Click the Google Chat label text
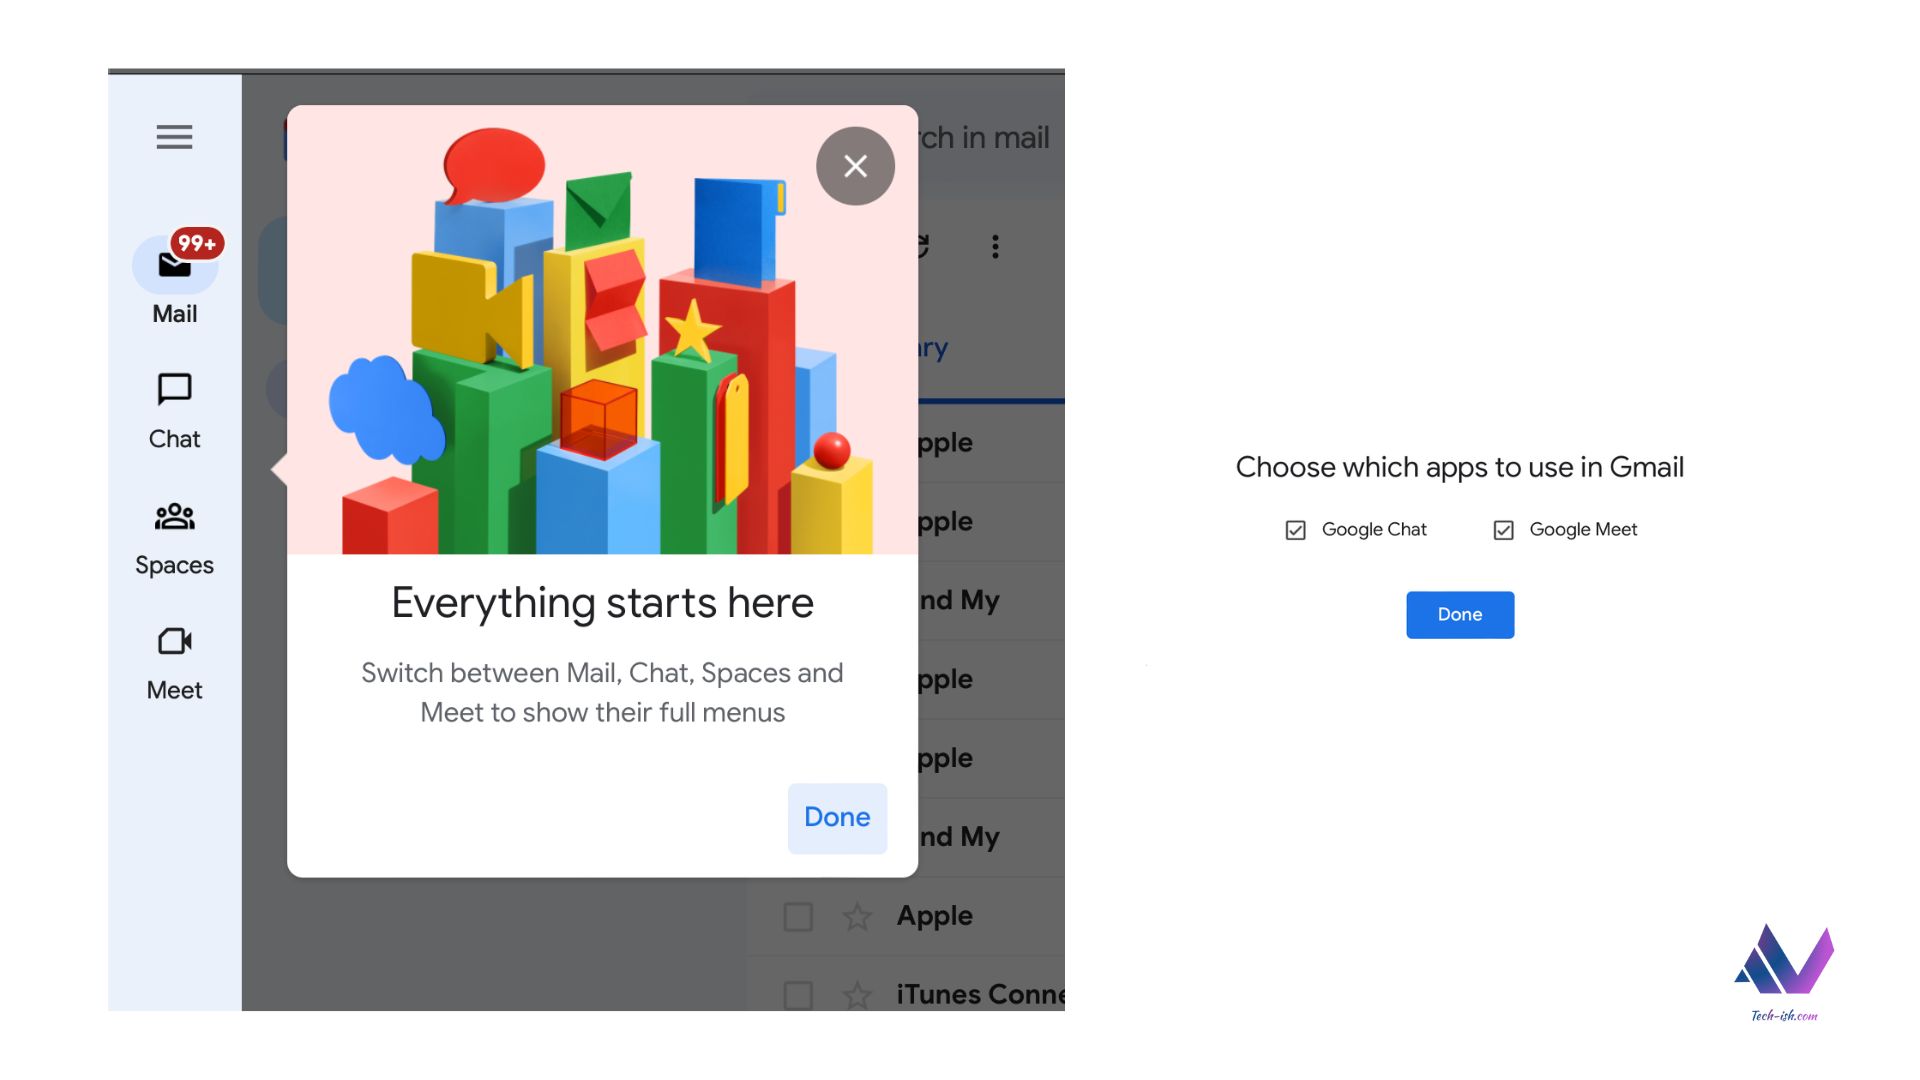Screen dimensions: 1920x1080 pyautogui.click(x=1374, y=530)
